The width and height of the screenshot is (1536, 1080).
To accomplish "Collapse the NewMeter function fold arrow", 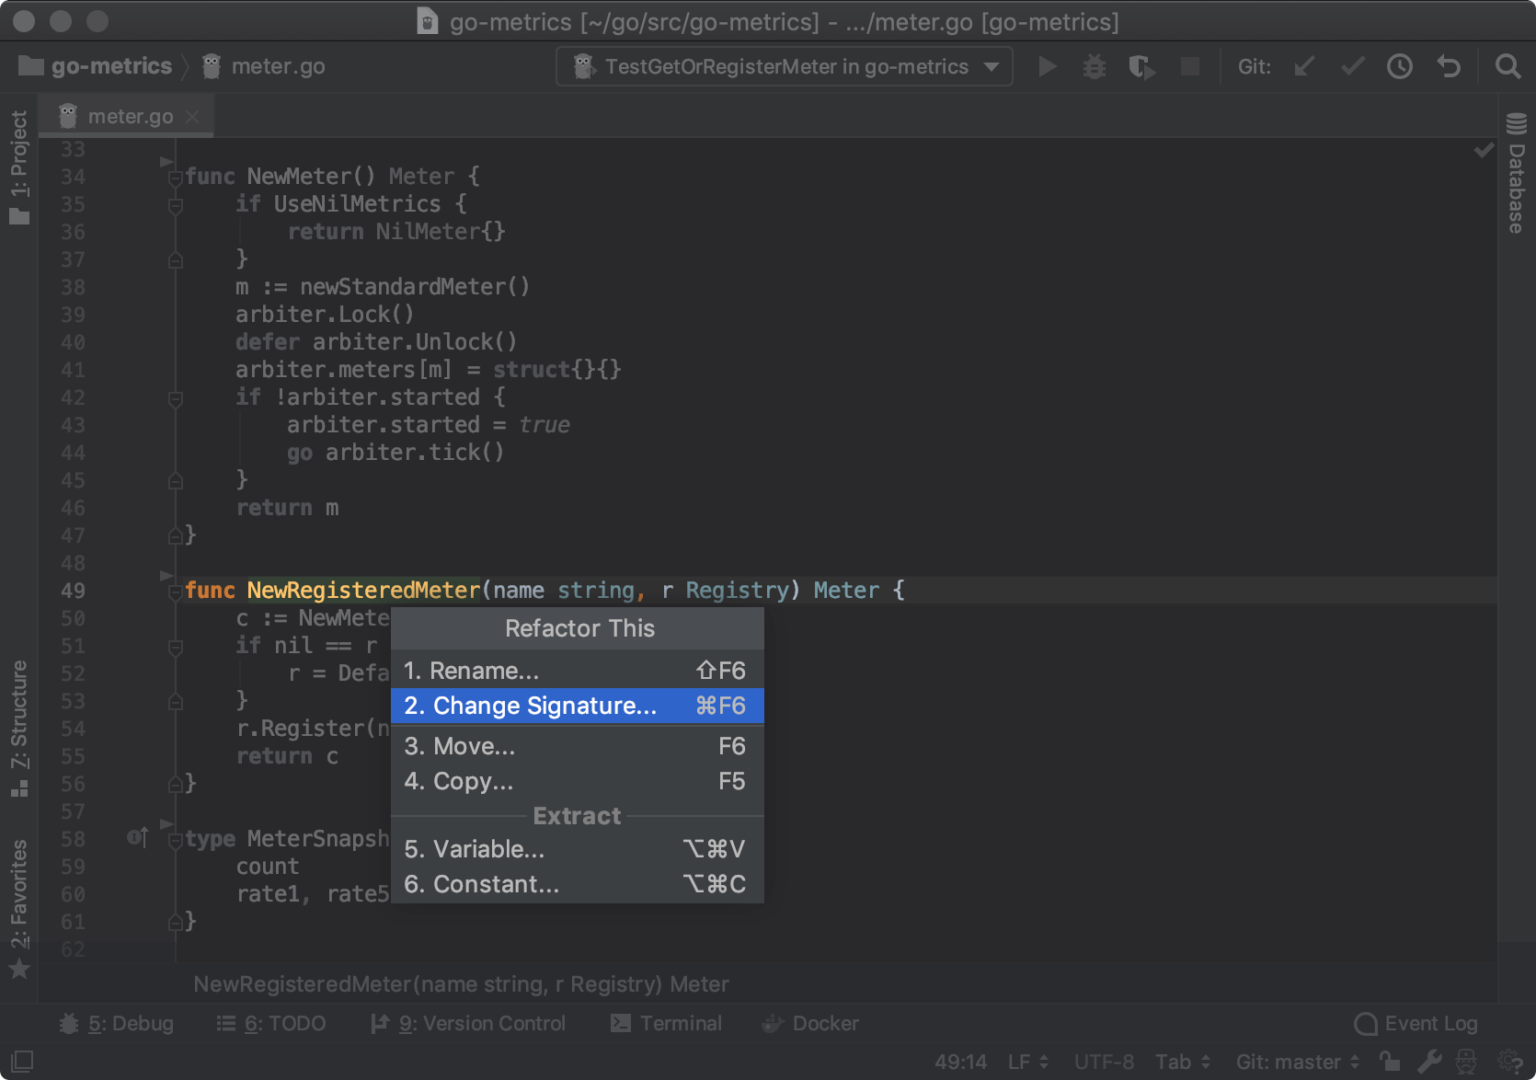I will [x=175, y=176].
